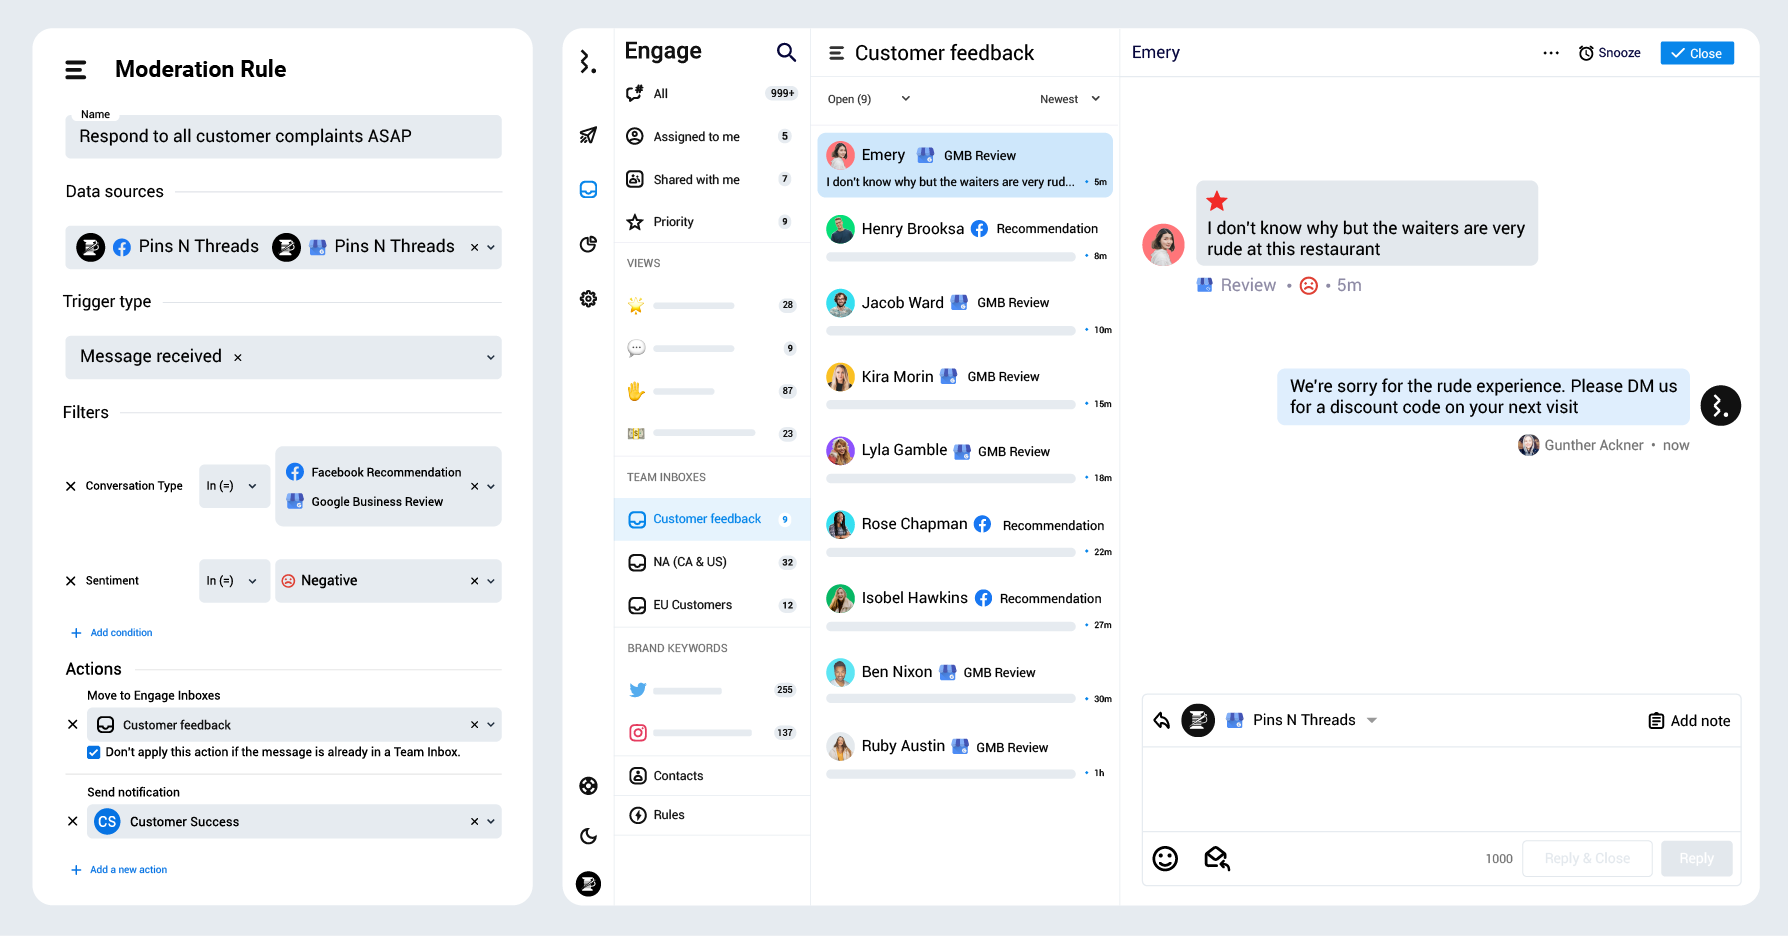The image size is (1788, 936).
Task: Click the search magnifier icon in Engage
Action: (x=786, y=52)
